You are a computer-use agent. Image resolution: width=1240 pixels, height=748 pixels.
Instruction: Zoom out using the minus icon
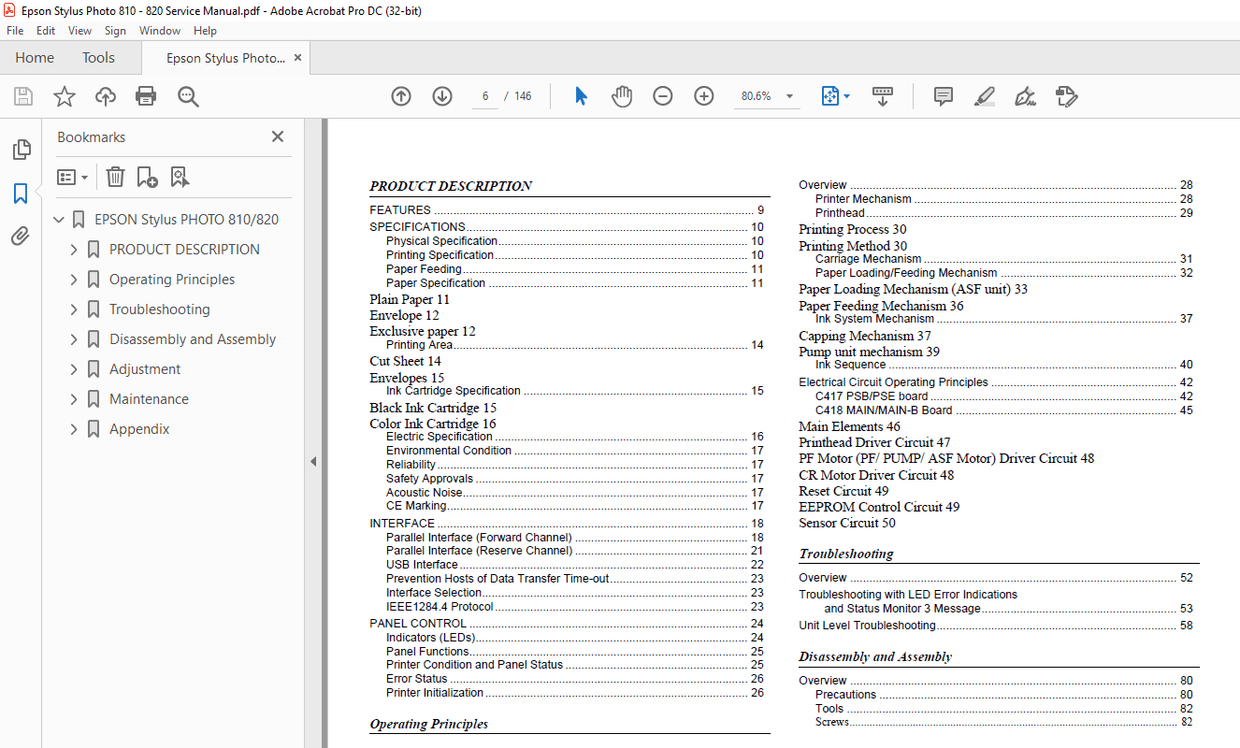[662, 95]
